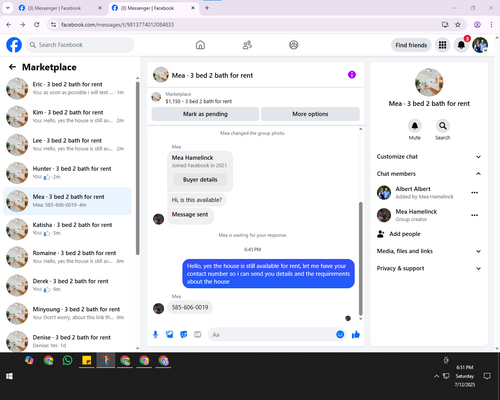
Task: Show hidden system tray icons chevron
Action: click(x=436, y=376)
